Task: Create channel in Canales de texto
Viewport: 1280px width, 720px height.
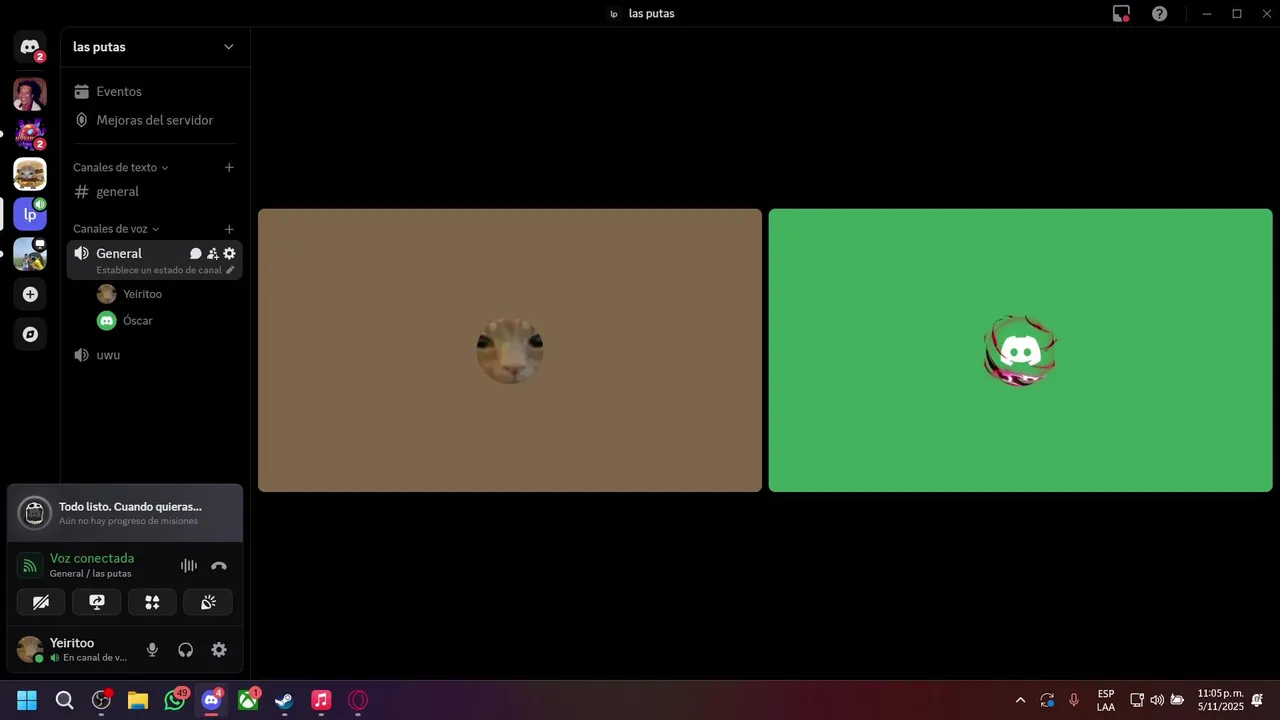Action: click(229, 167)
